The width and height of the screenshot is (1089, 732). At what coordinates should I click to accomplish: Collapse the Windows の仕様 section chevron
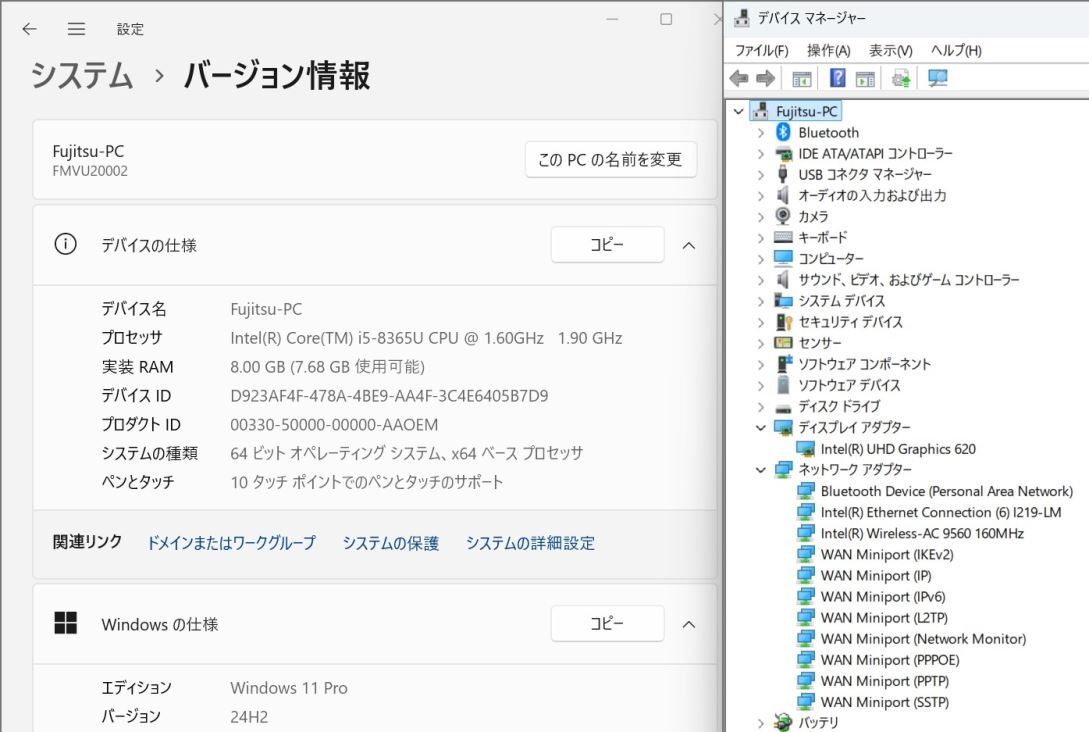point(688,624)
